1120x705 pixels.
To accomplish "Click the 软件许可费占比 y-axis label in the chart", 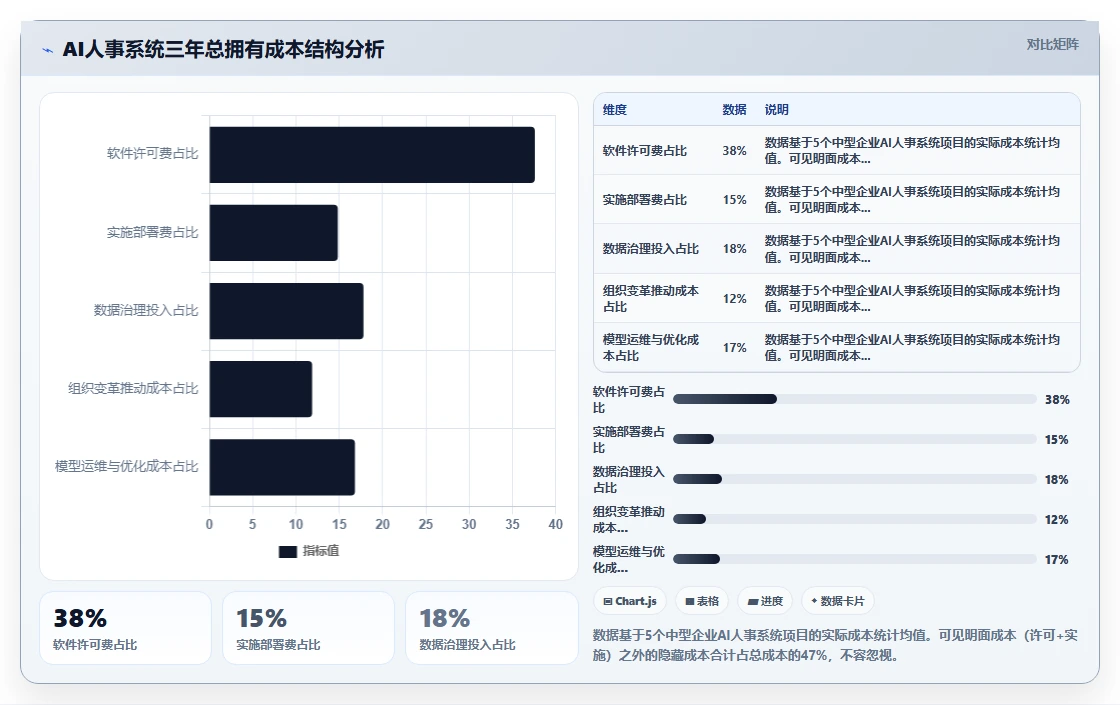I will coord(153,154).
